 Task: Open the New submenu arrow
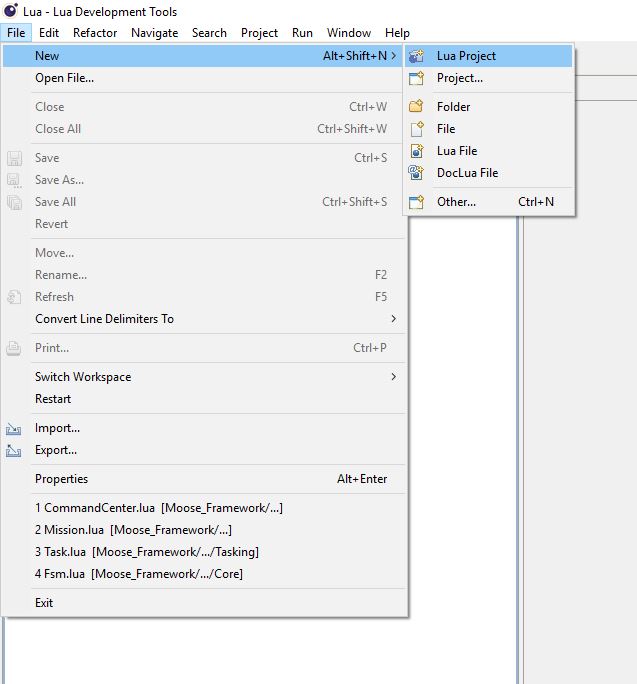point(393,56)
